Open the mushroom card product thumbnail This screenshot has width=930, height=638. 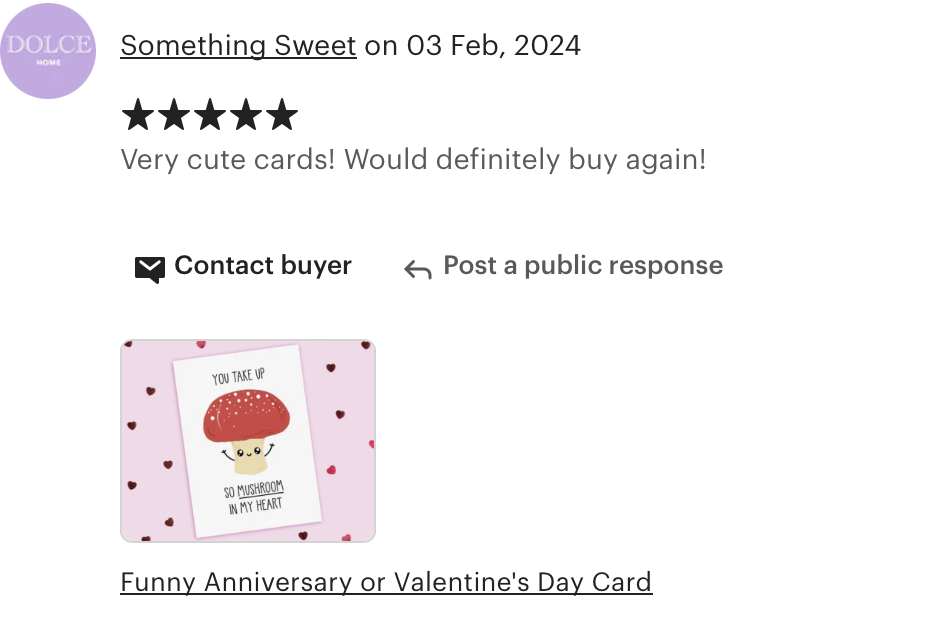[248, 441]
